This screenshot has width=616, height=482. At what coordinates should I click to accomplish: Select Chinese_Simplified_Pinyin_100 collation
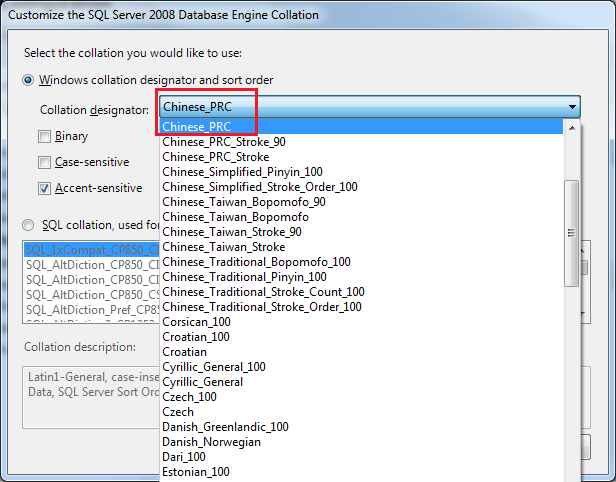tap(361, 172)
